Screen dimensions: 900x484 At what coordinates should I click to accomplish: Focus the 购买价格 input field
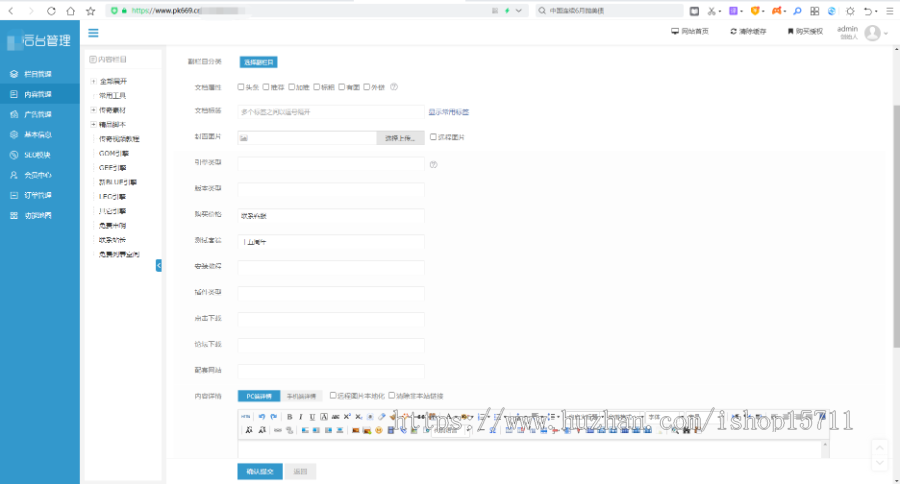coord(331,216)
